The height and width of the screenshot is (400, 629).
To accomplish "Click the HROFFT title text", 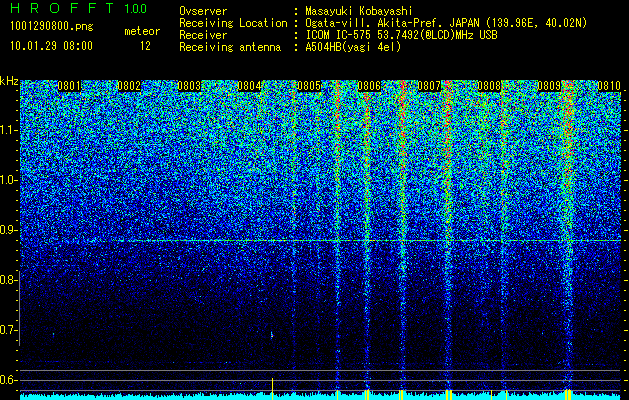I will [x=62, y=8].
